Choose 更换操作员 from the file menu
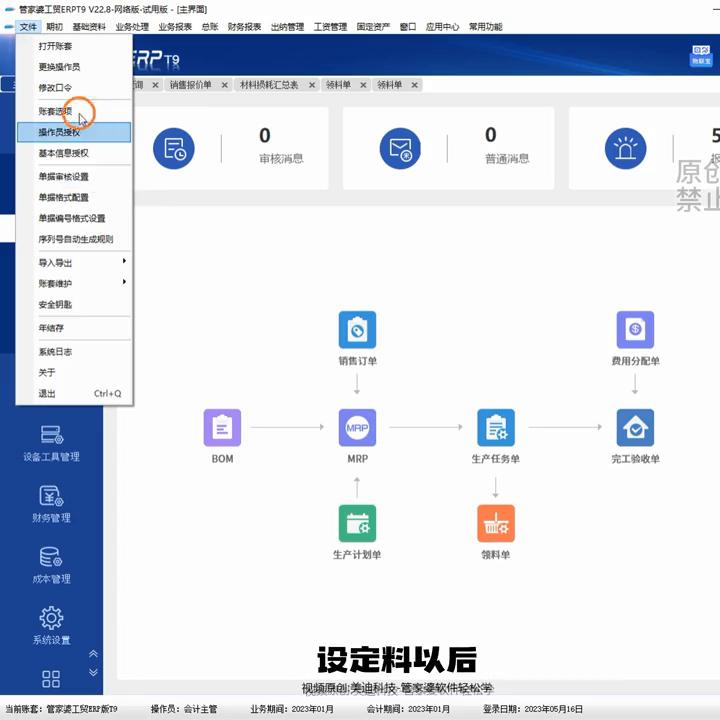Viewport: 720px width, 720px height. pos(74,67)
